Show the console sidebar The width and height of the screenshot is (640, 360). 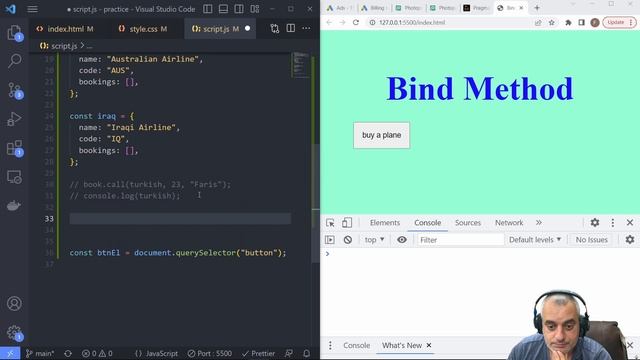tap(330, 240)
